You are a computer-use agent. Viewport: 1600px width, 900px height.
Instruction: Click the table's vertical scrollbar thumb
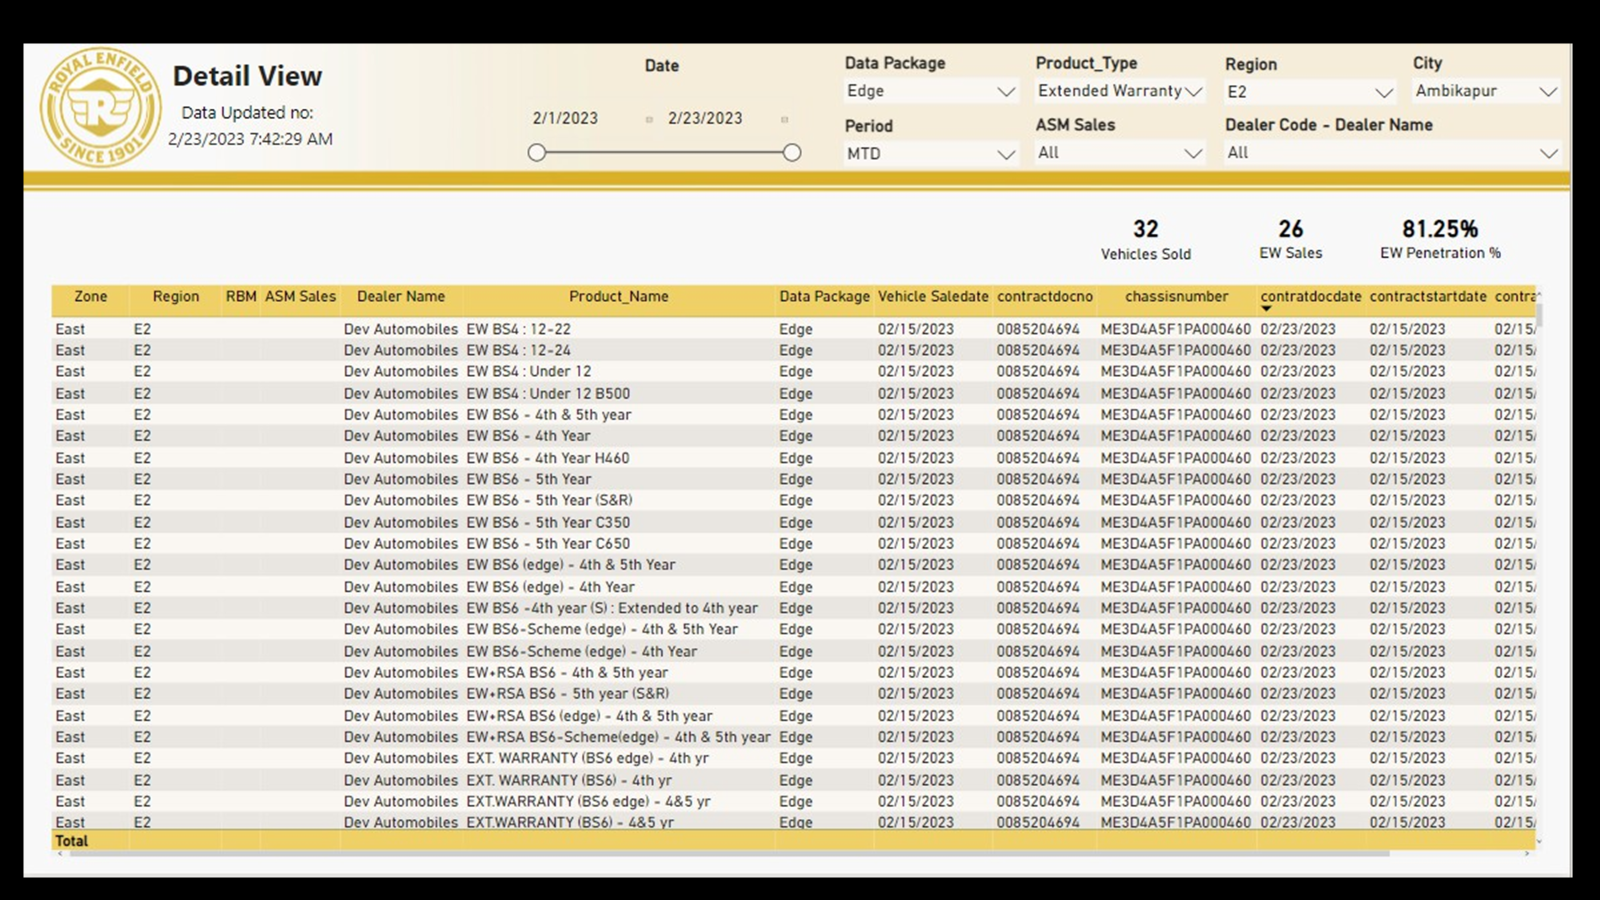[1539, 313]
